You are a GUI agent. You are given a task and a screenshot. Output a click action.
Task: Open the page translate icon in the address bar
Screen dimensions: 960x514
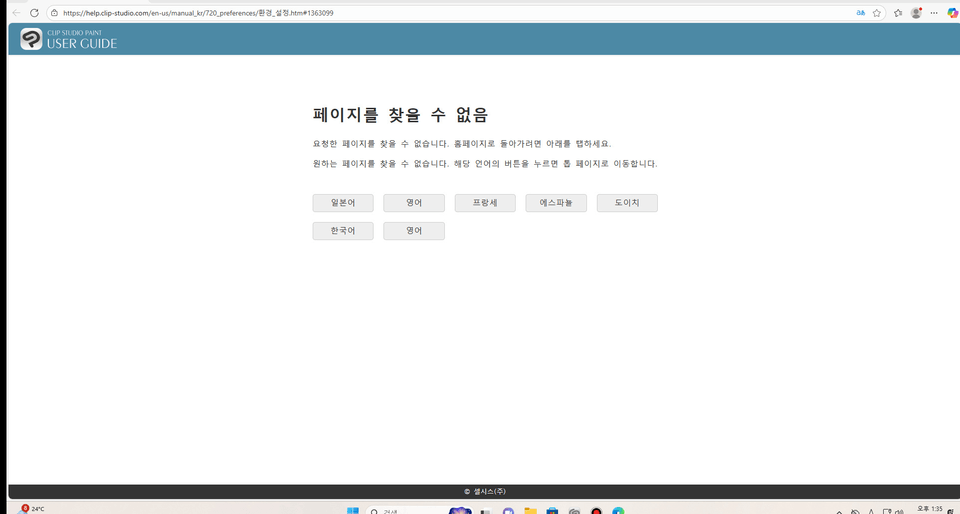click(860, 13)
